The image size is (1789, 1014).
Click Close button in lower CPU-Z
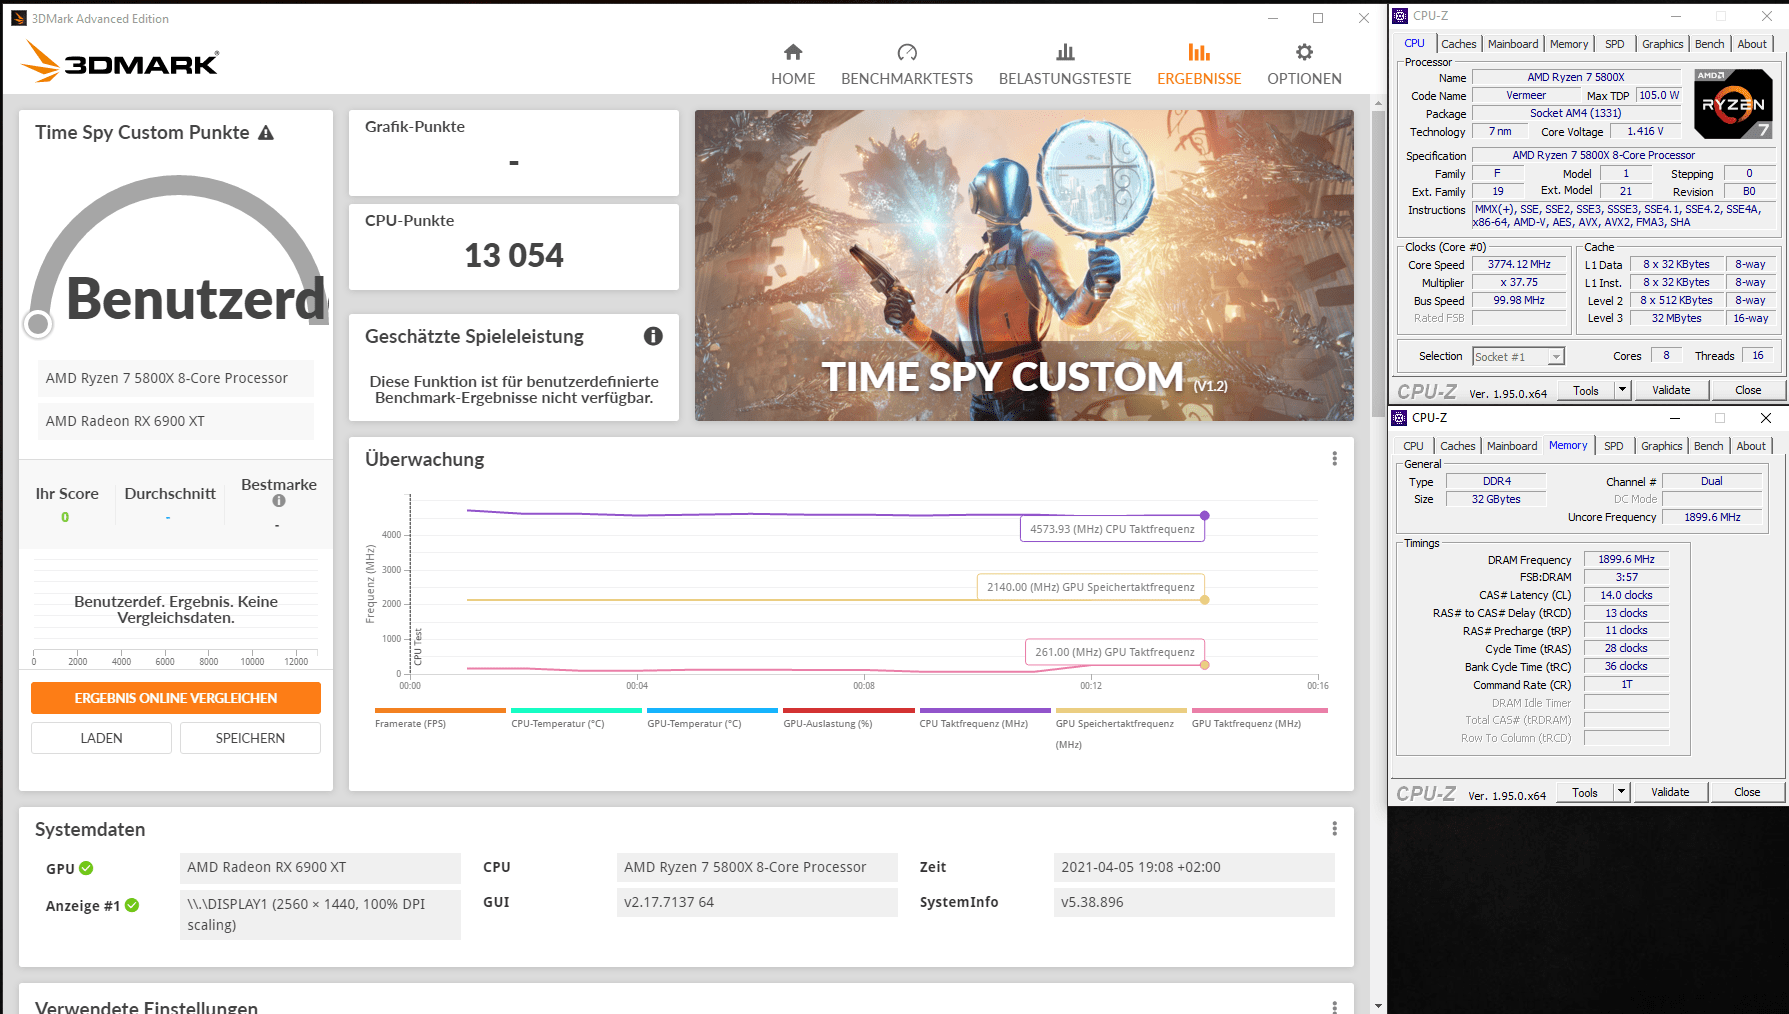(x=1747, y=792)
